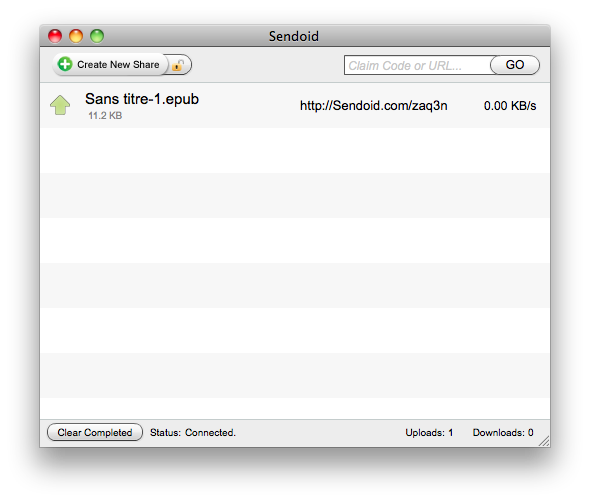Viewport: 590px width, 502px height.
Task: Click the empty row below the epub share
Action: pos(295,151)
